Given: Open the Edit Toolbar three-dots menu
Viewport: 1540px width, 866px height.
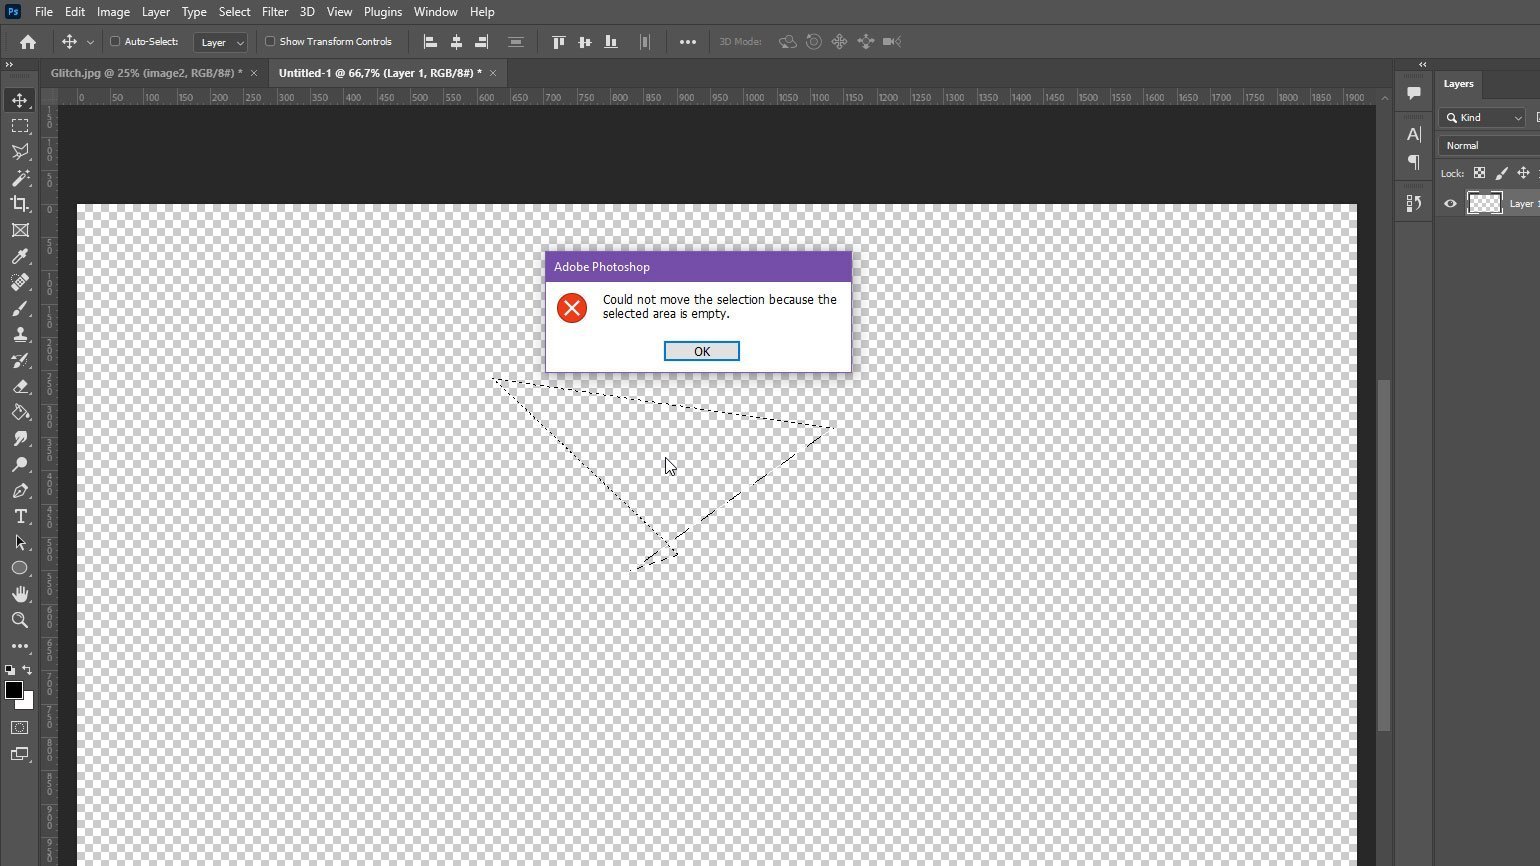Looking at the screenshot, I should point(20,646).
